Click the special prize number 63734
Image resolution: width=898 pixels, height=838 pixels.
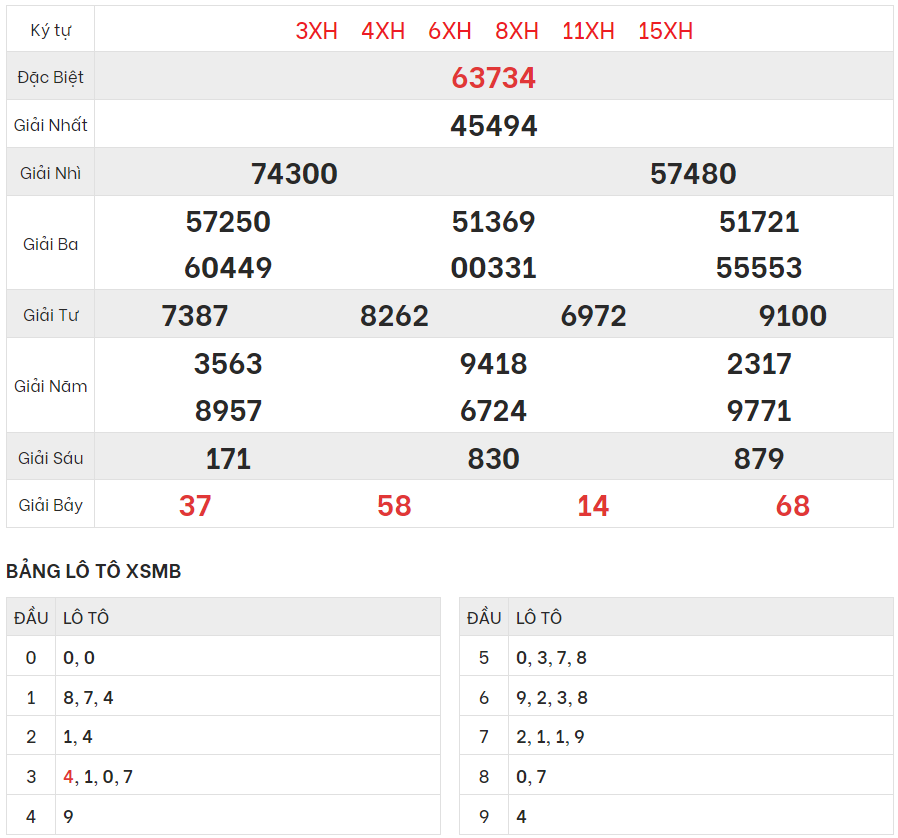pyautogui.click(x=493, y=77)
